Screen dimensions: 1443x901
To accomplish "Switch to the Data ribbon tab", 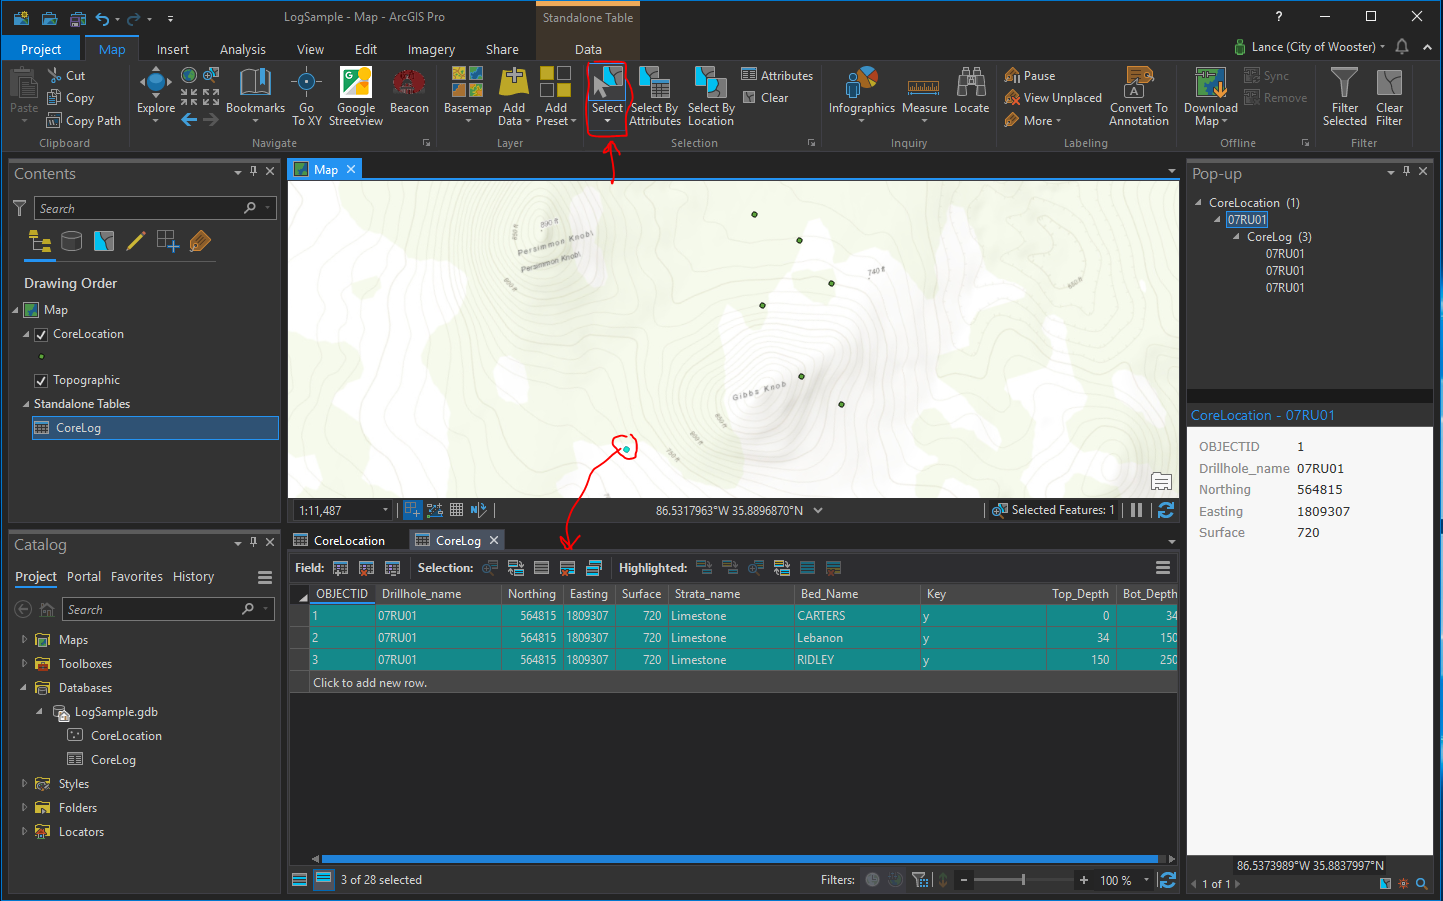I will 588,49.
